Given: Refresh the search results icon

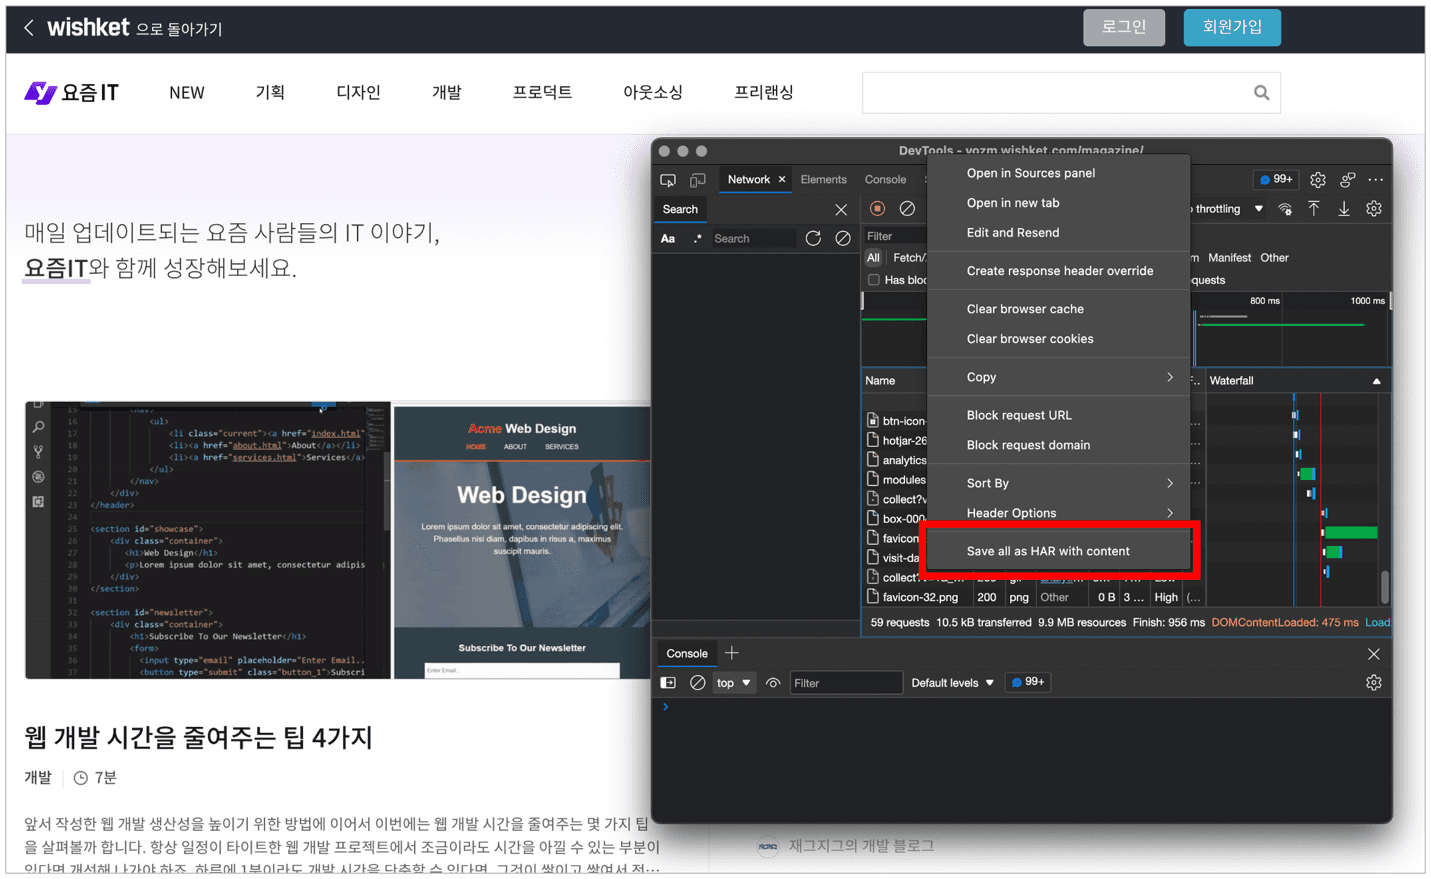Looking at the screenshot, I should (813, 238).
